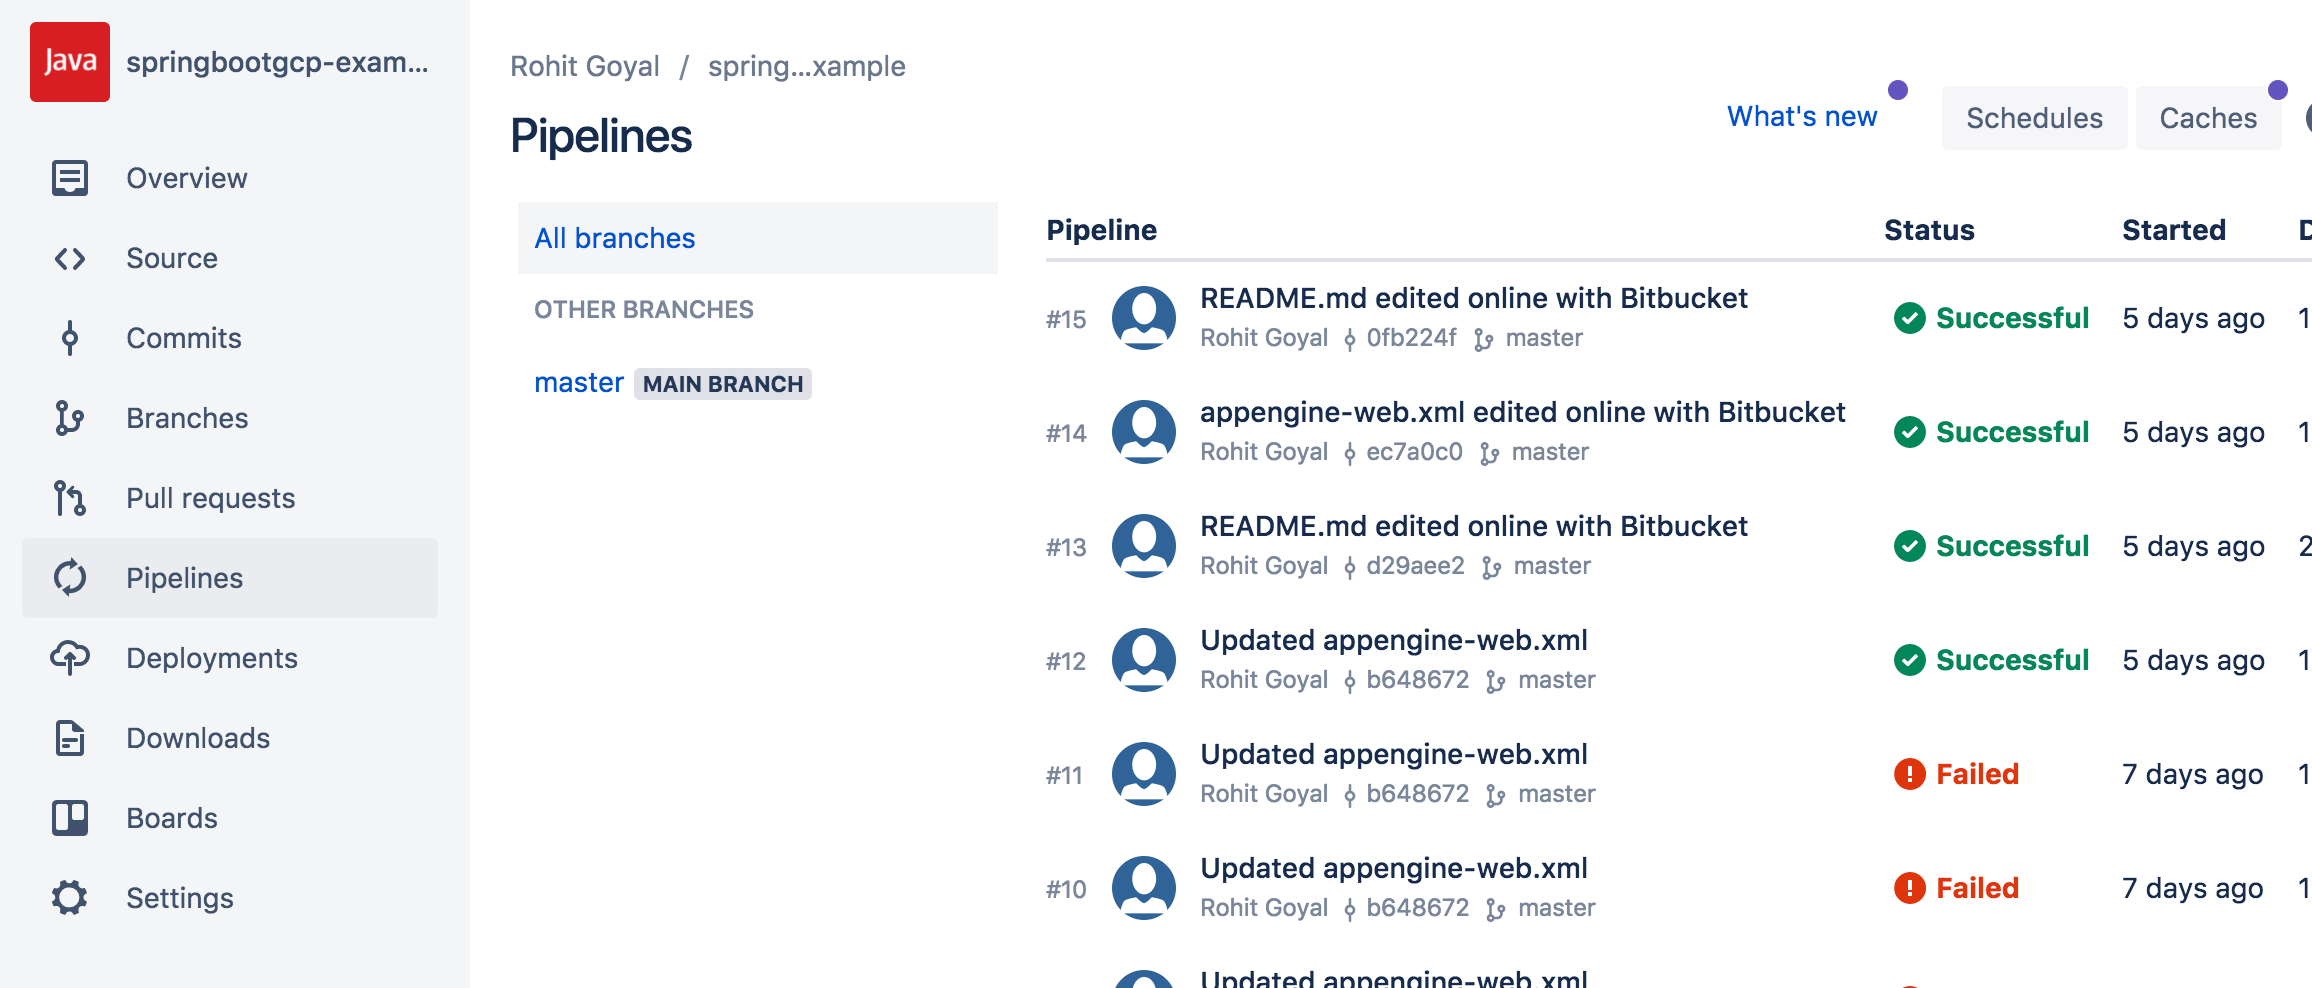Image resolution: width=2312 pixels, height=988 pixels.
Task: Click the Failed status icon on pipeline #11
Action: (x=1911, y=773)
